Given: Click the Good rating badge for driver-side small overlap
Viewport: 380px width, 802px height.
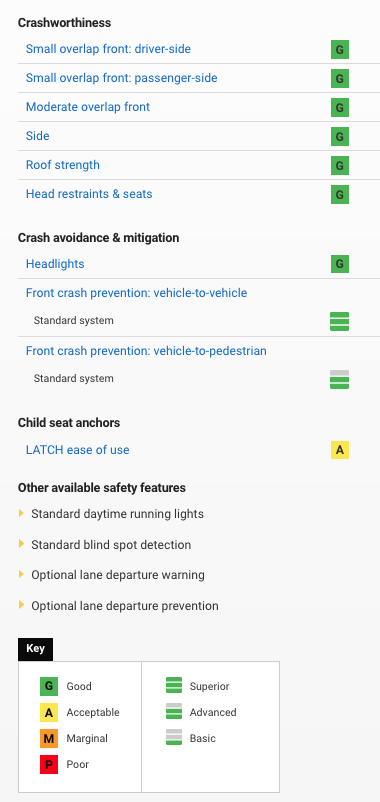Looking at the screenshot, I should 340,50.
